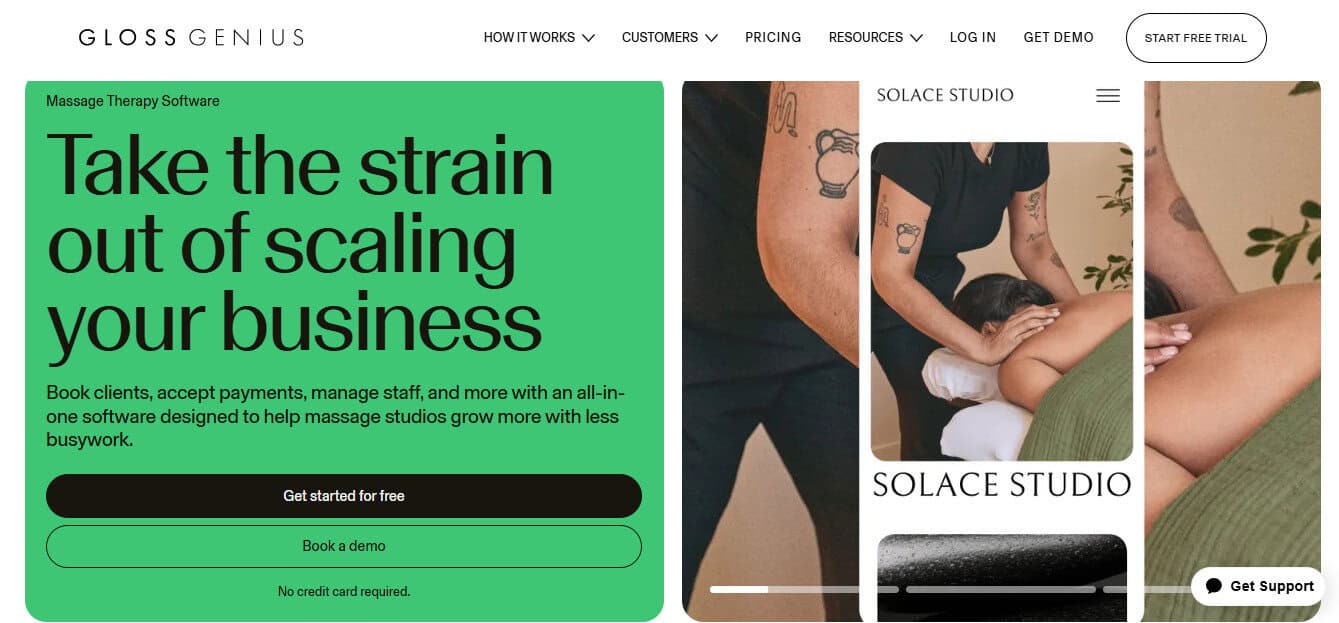Click the Gloss Genius logo
This screenshot has height=623, width=1339.
coord(191,38)
